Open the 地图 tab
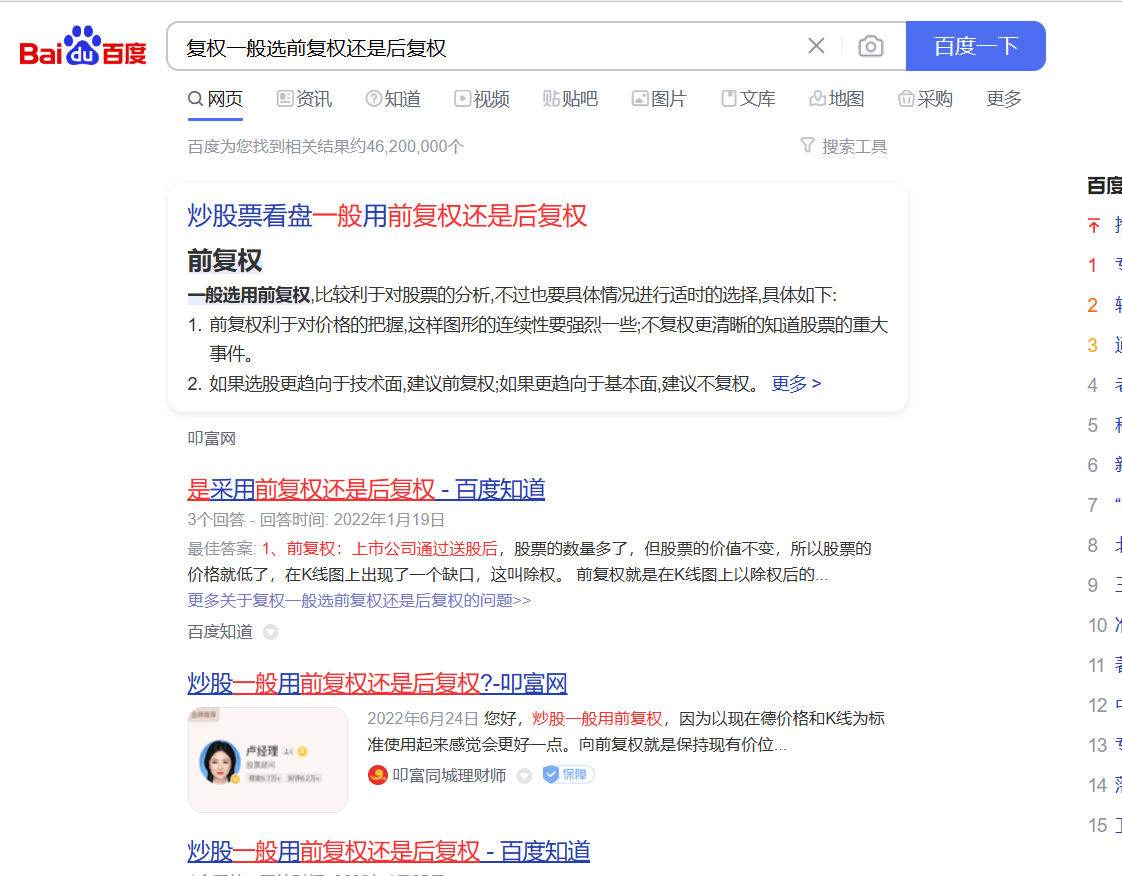Screen dimensions: 1122x876 coord(836,99)
